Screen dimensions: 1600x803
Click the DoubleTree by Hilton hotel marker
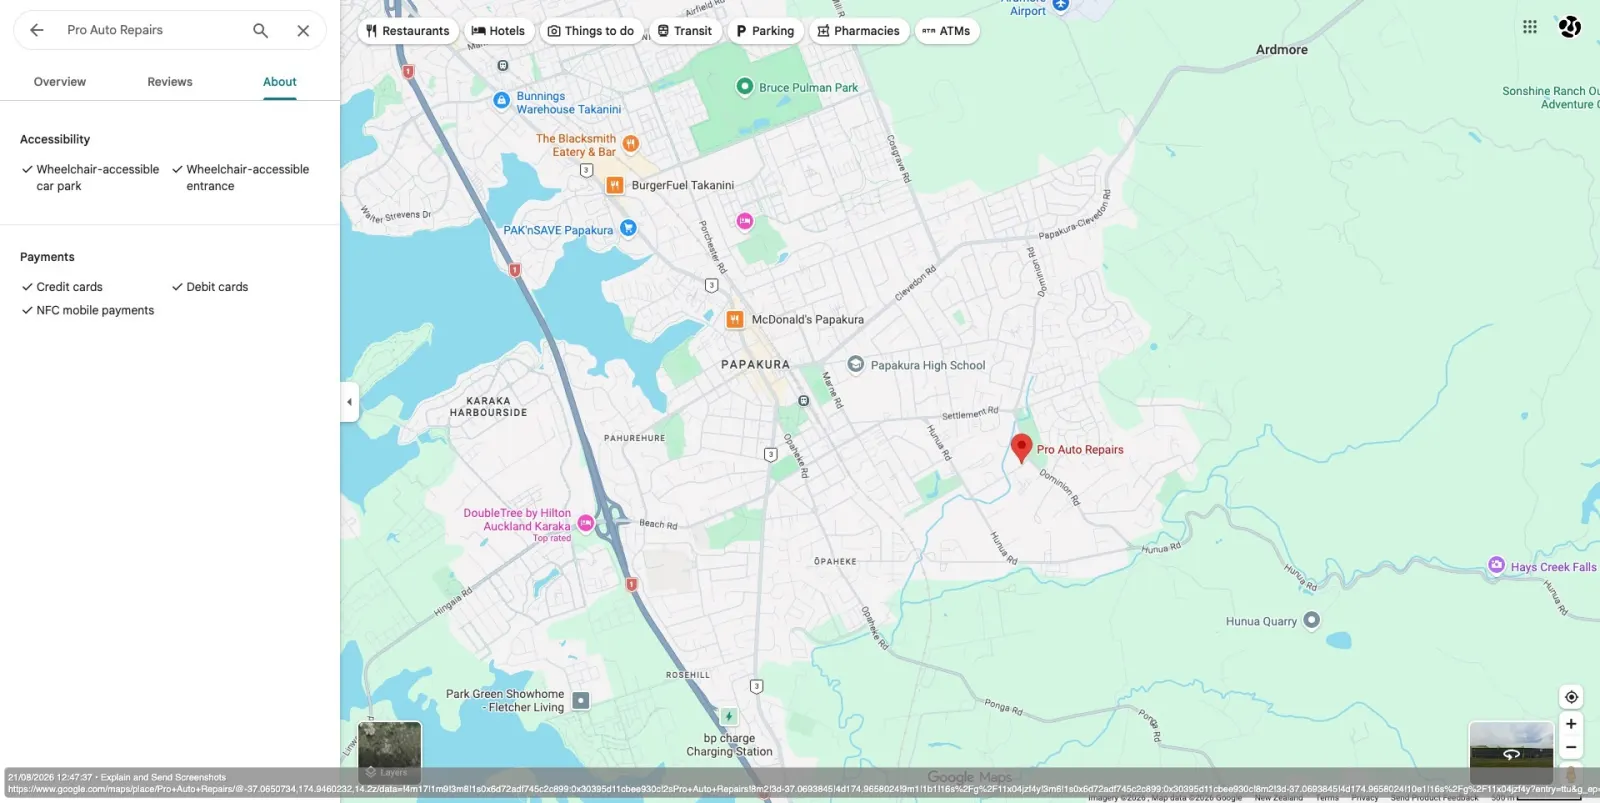point(586,523)
